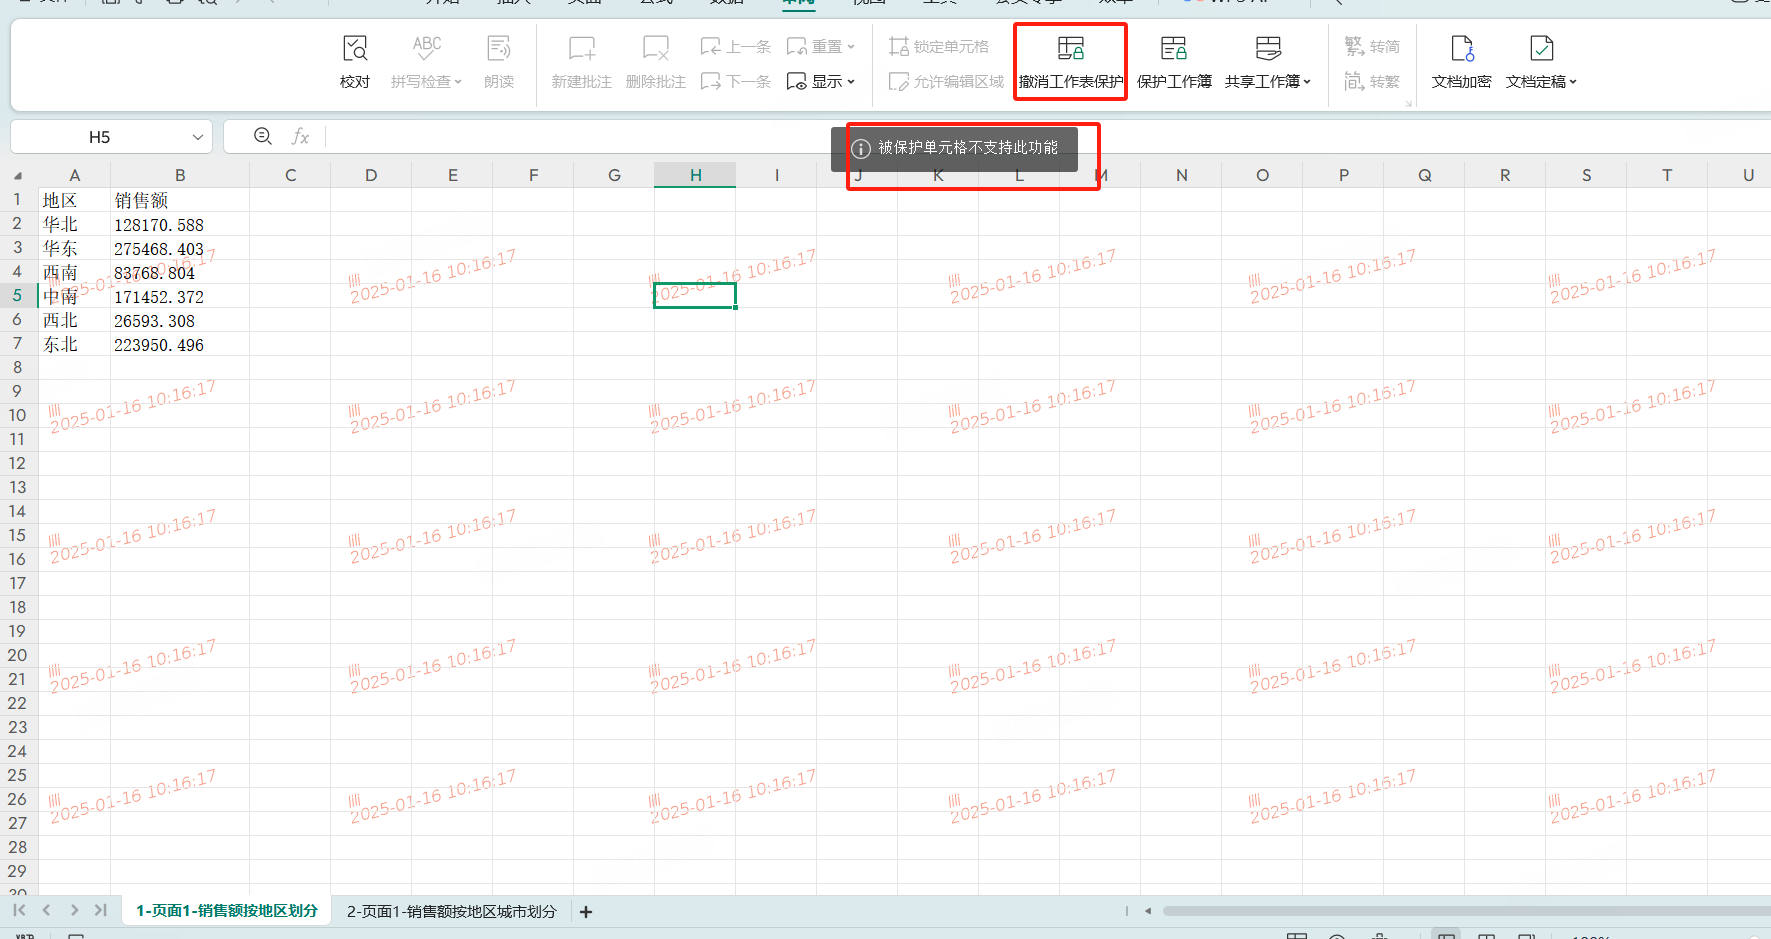This screenshot has width=1771, height=939.
Task: Click inside the formula bar input field
Action: point(580,137)
